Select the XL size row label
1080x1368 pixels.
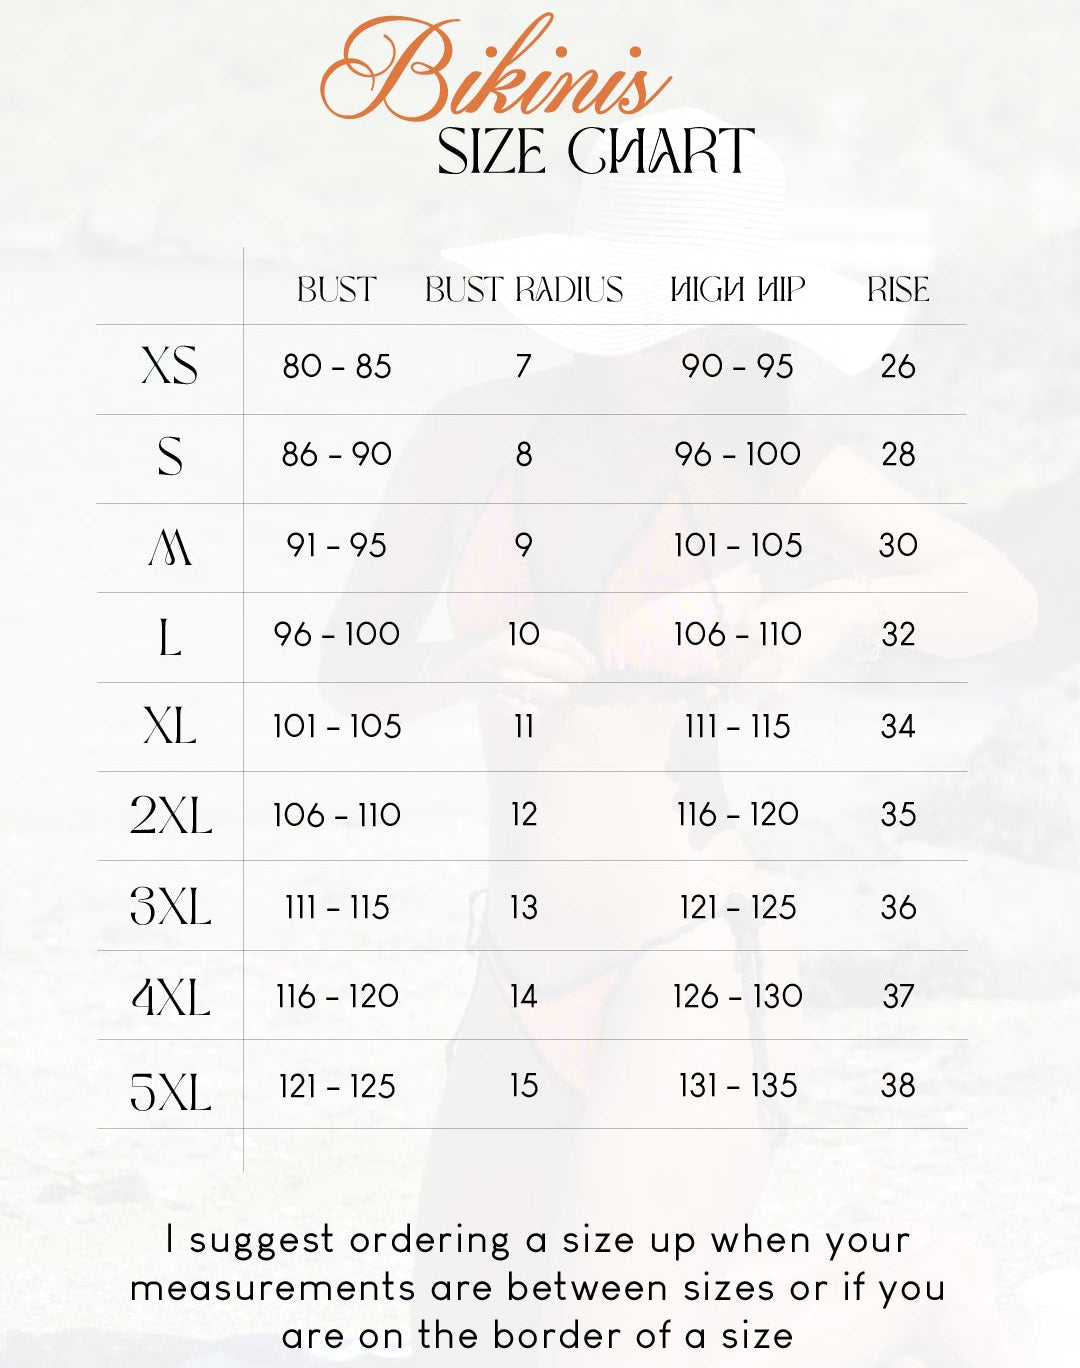[170, 726]
